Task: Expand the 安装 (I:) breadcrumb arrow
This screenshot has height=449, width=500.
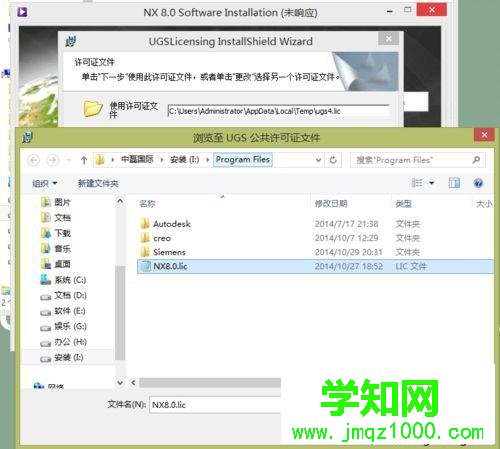Action: click(x=208, y=160)
